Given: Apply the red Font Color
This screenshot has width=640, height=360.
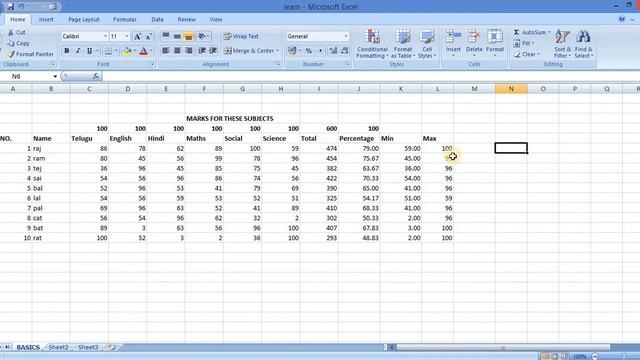Looking at the screenshot, I should click(x=144, y=51).
